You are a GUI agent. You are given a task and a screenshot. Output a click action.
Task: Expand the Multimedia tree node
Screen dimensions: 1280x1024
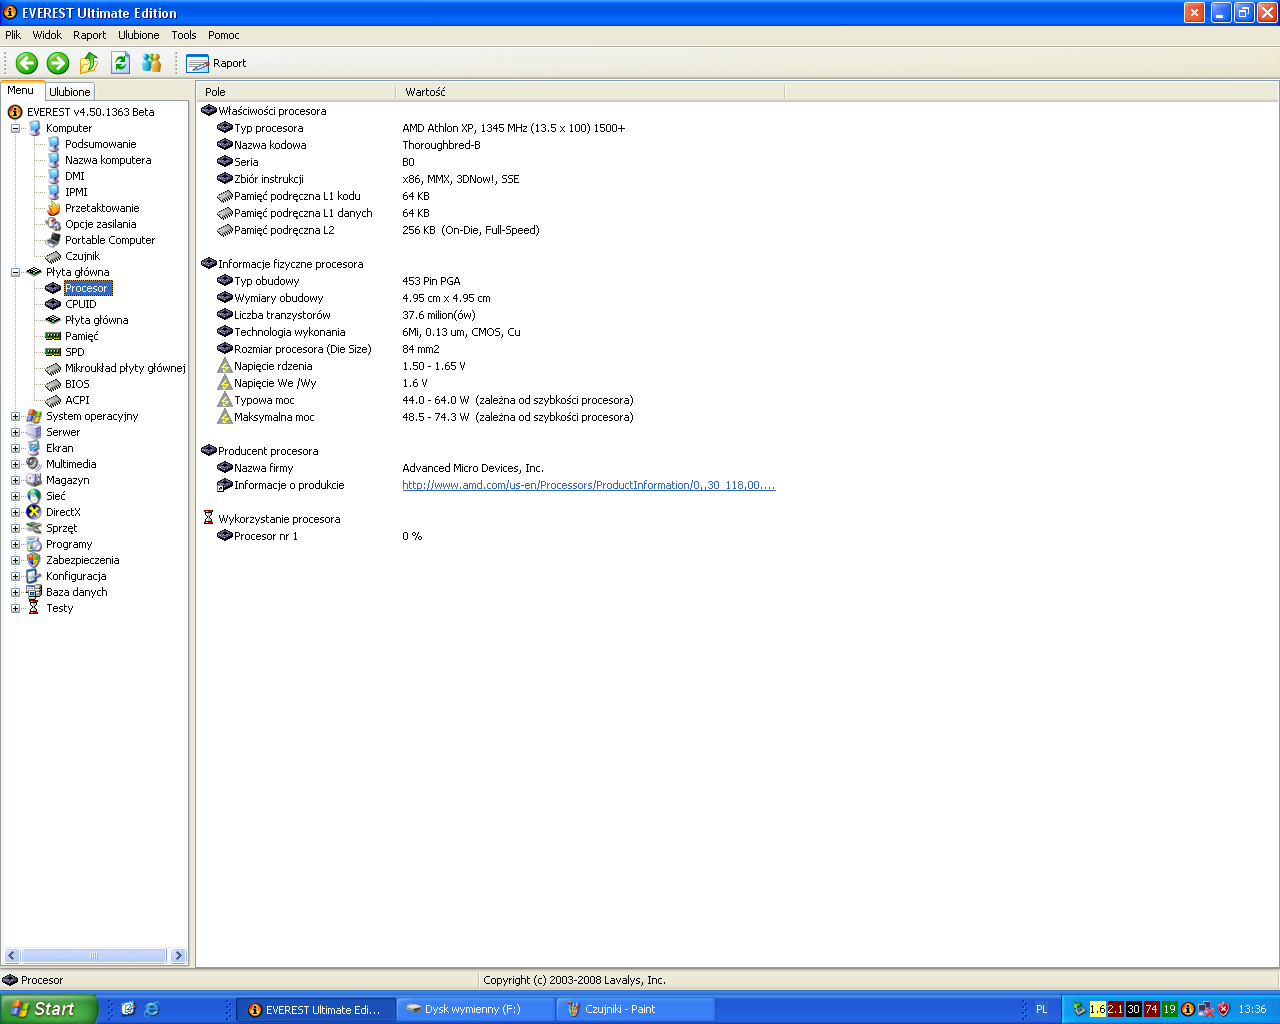click(15, 464)
